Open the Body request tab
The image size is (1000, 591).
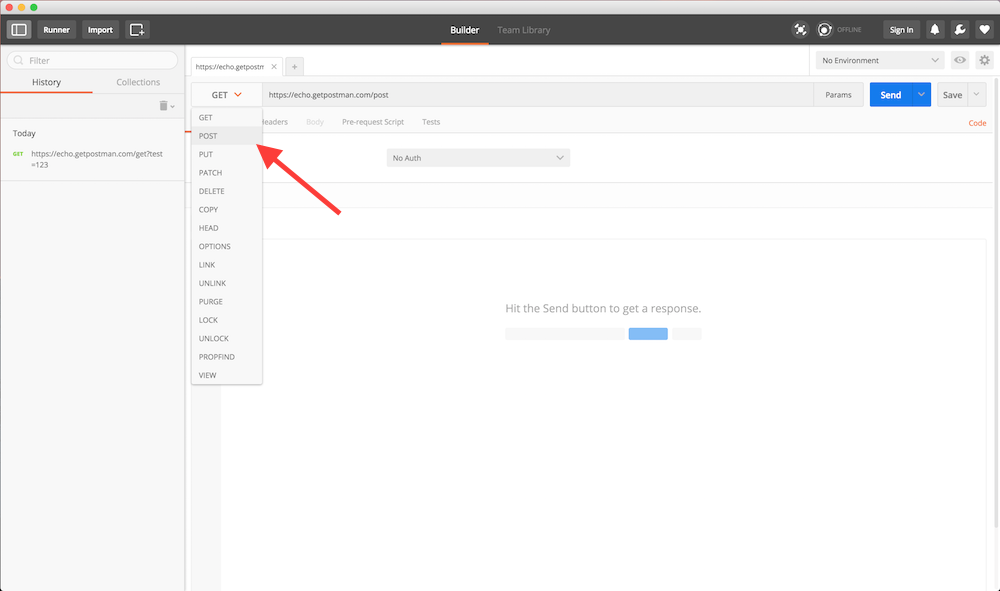coord(314,122)
